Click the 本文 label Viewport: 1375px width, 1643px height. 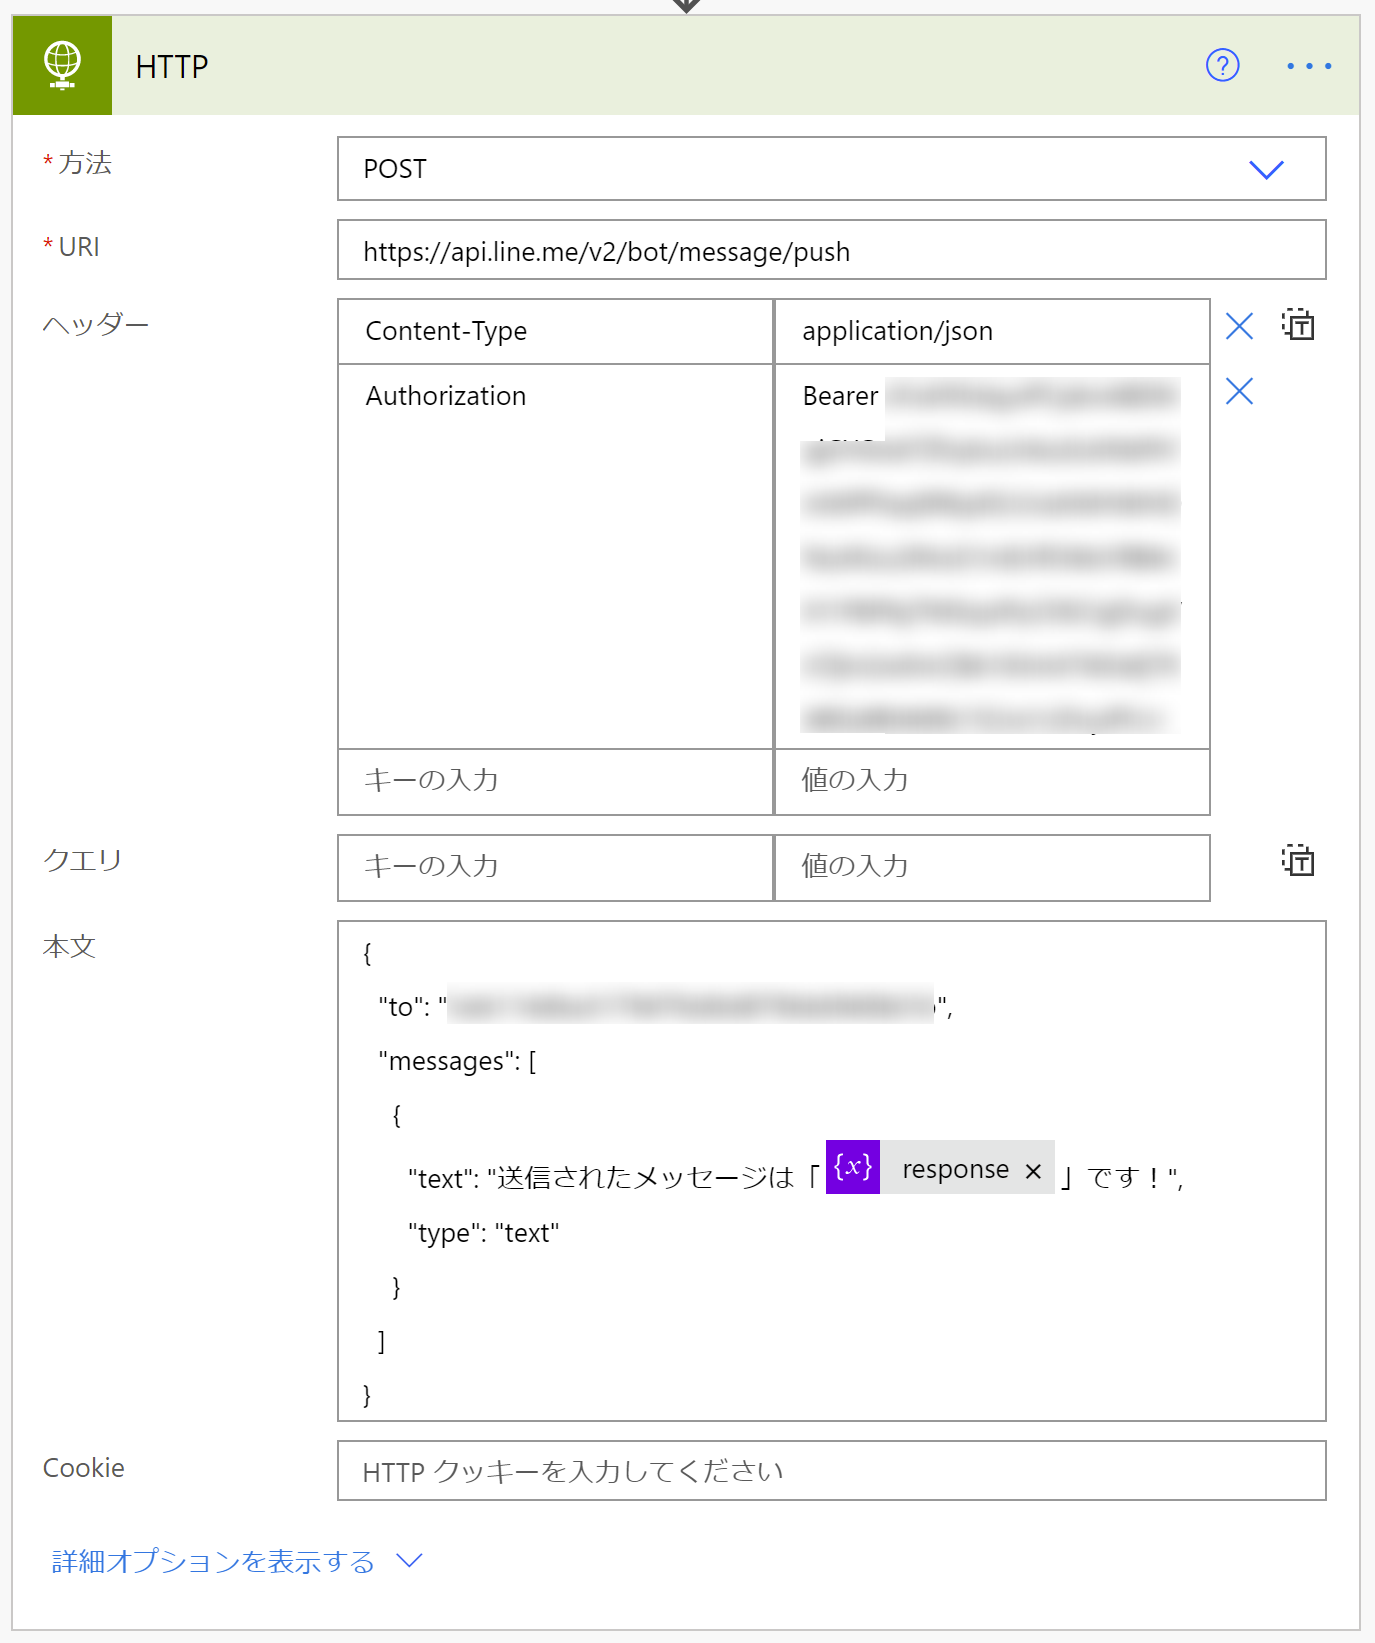69,947
